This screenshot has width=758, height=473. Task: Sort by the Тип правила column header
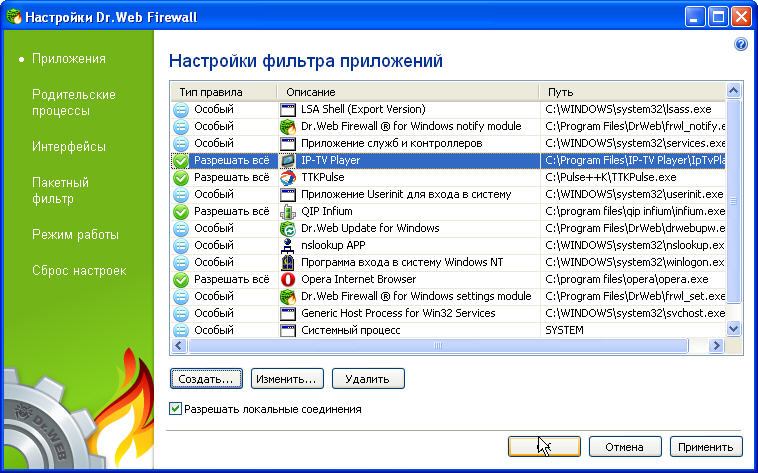pyautogui.click(x=224, y=92)
